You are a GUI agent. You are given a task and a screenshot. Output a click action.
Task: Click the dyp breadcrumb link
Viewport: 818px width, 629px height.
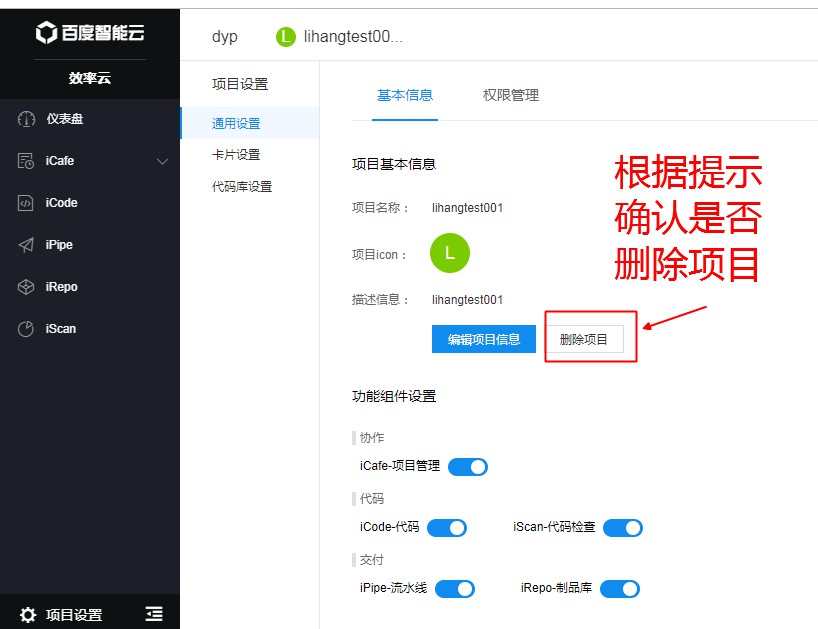click(225, 37)
